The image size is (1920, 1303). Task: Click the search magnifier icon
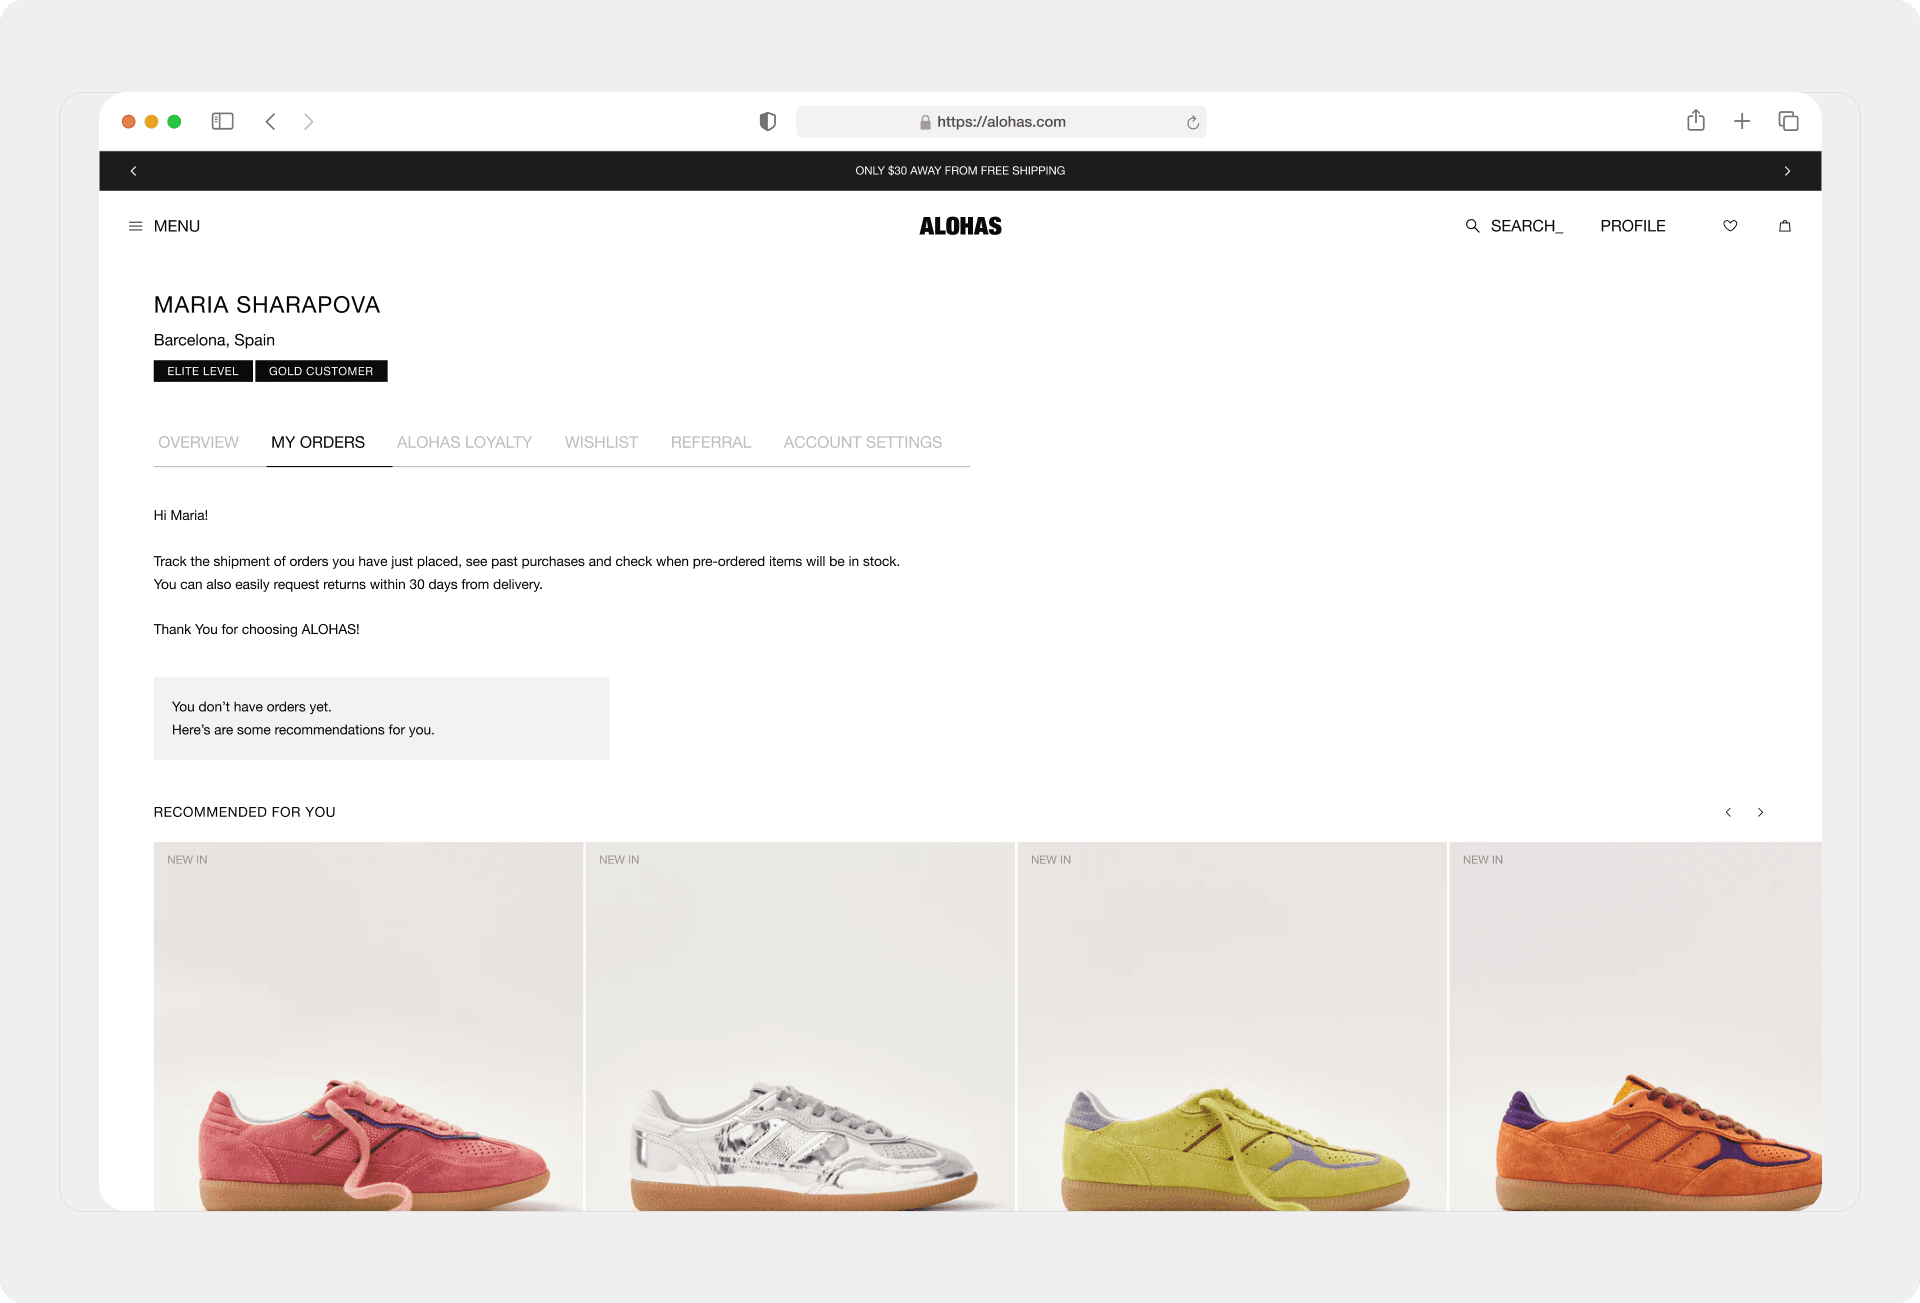click(1472, 226)
